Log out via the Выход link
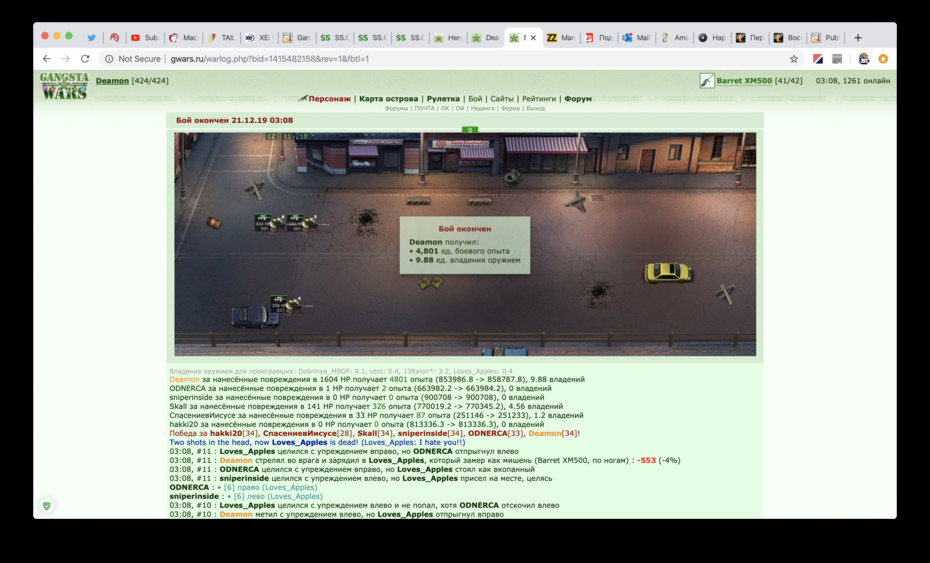The width and height of the screenshot is (930, 563). 535,108
